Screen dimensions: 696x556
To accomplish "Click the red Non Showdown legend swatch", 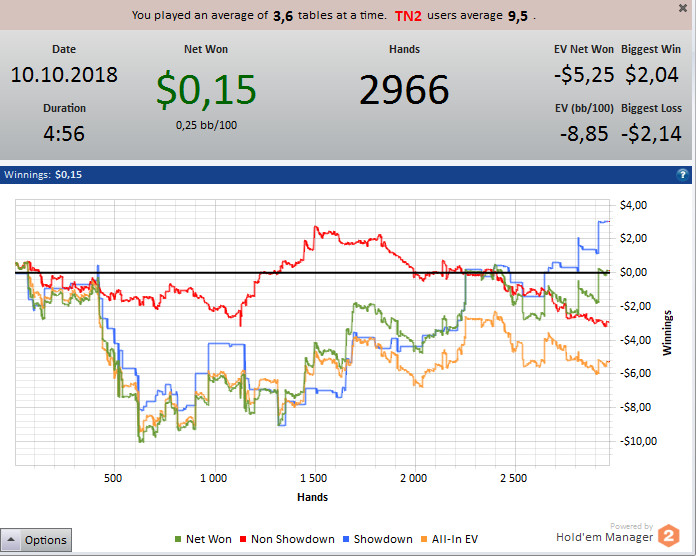I will [243, 540].
